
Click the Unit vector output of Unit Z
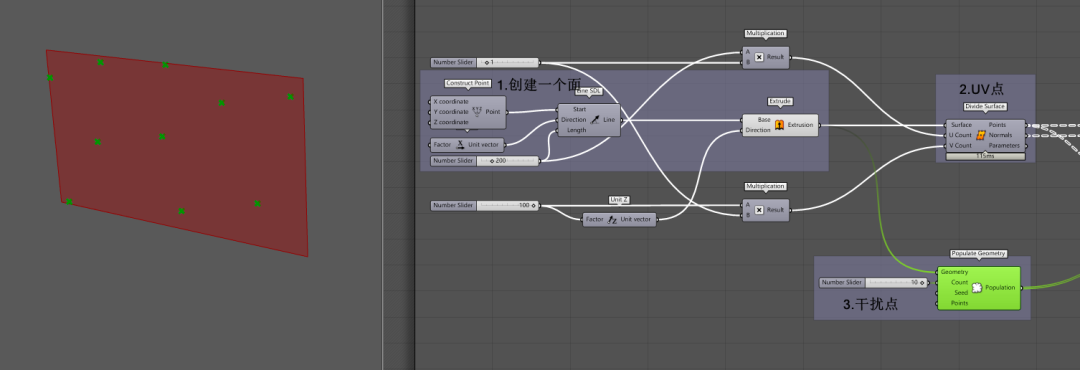(636, 219)
